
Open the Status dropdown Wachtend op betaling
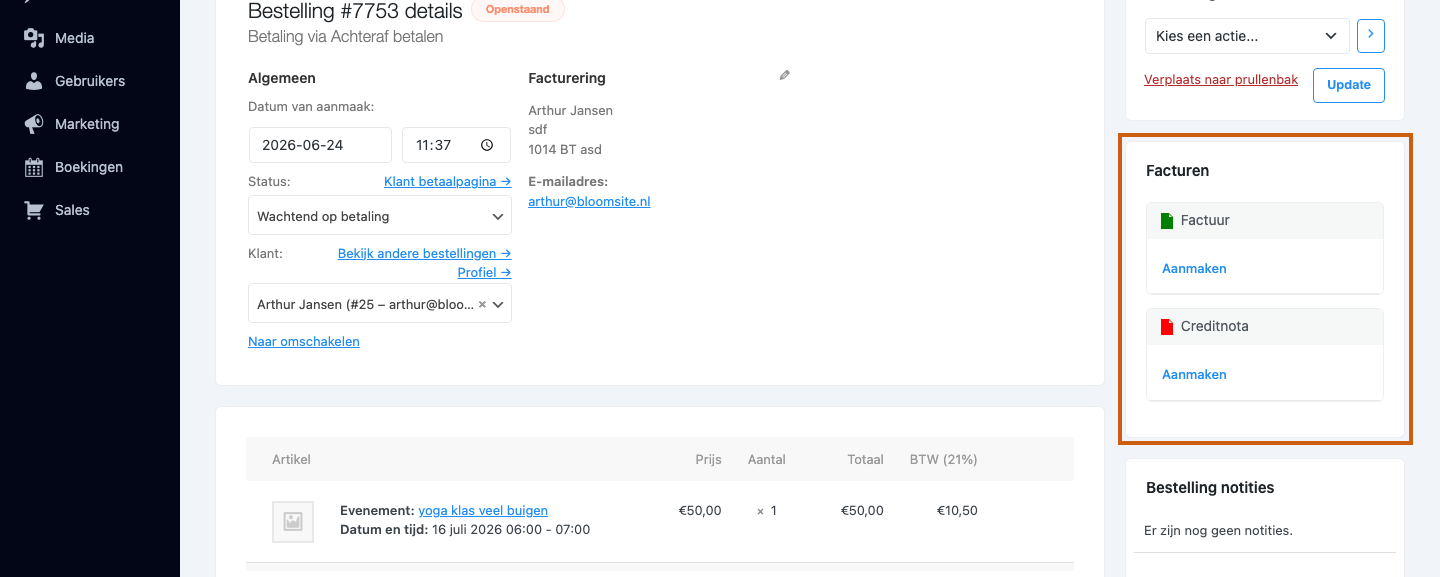(380, 216)
